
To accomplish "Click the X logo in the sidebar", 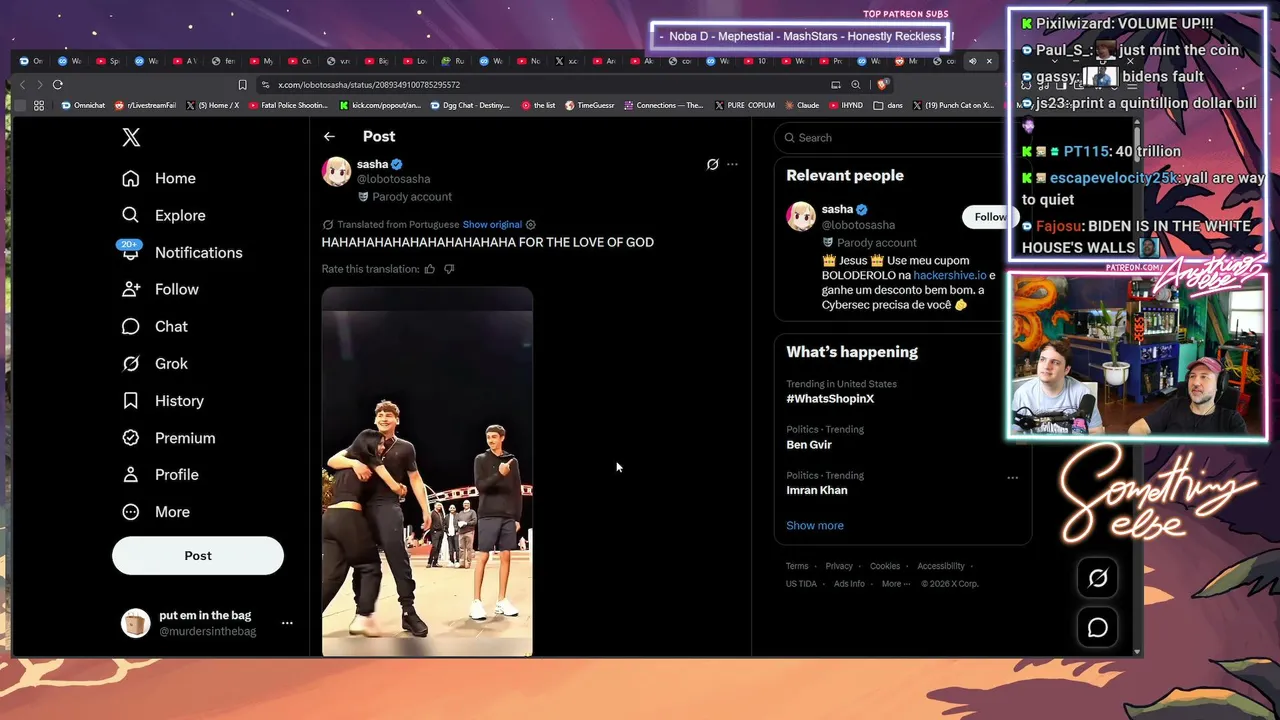I will pyautogui.click(x=131, y=138).
